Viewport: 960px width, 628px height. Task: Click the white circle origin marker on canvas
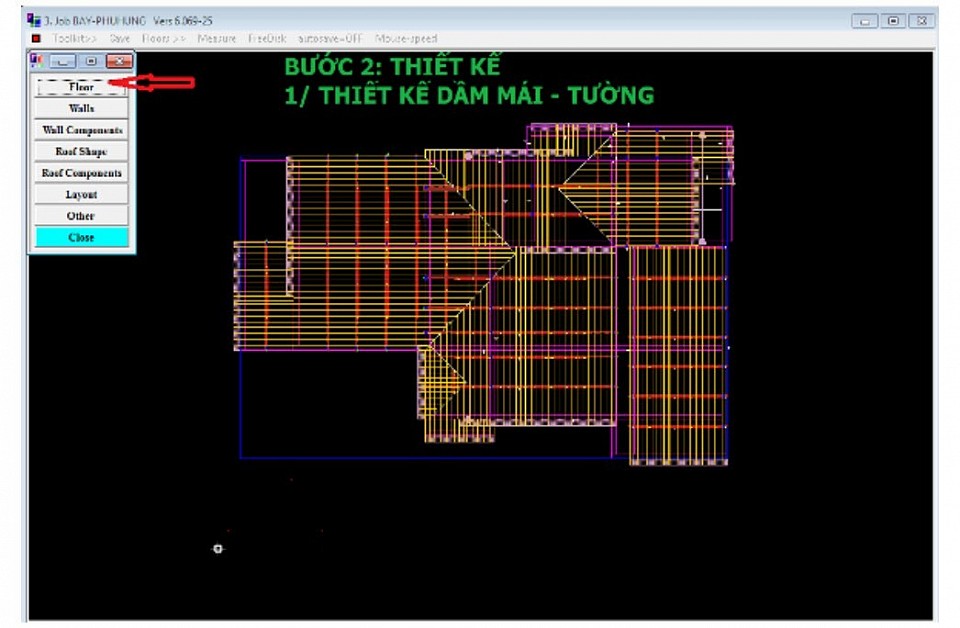[x=218, y=548]
